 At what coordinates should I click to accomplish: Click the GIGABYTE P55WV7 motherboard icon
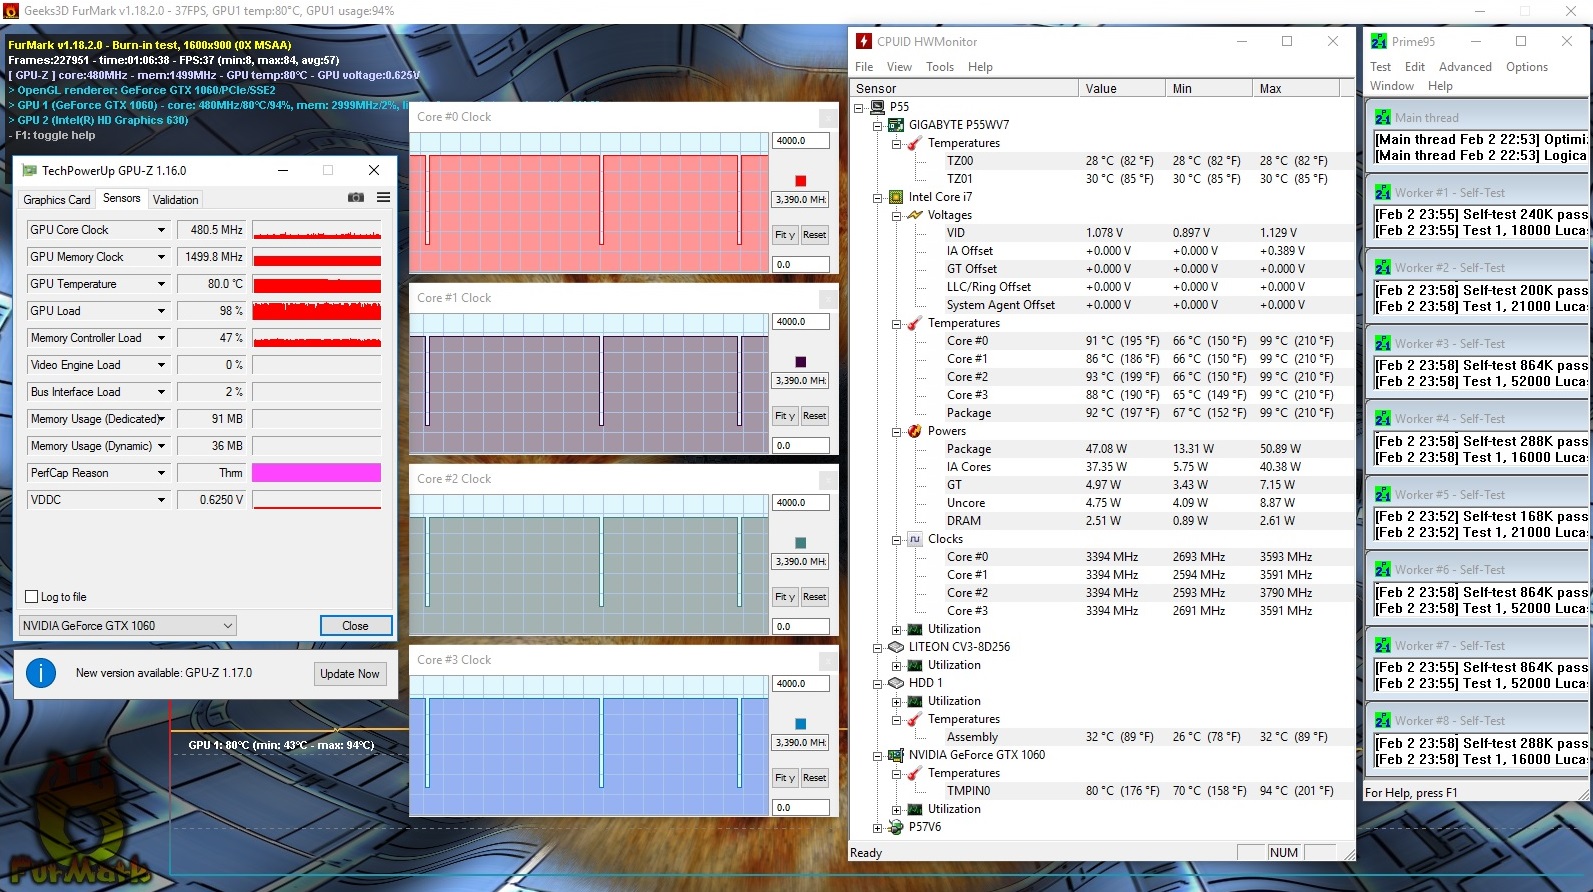[x=896, y=125]
